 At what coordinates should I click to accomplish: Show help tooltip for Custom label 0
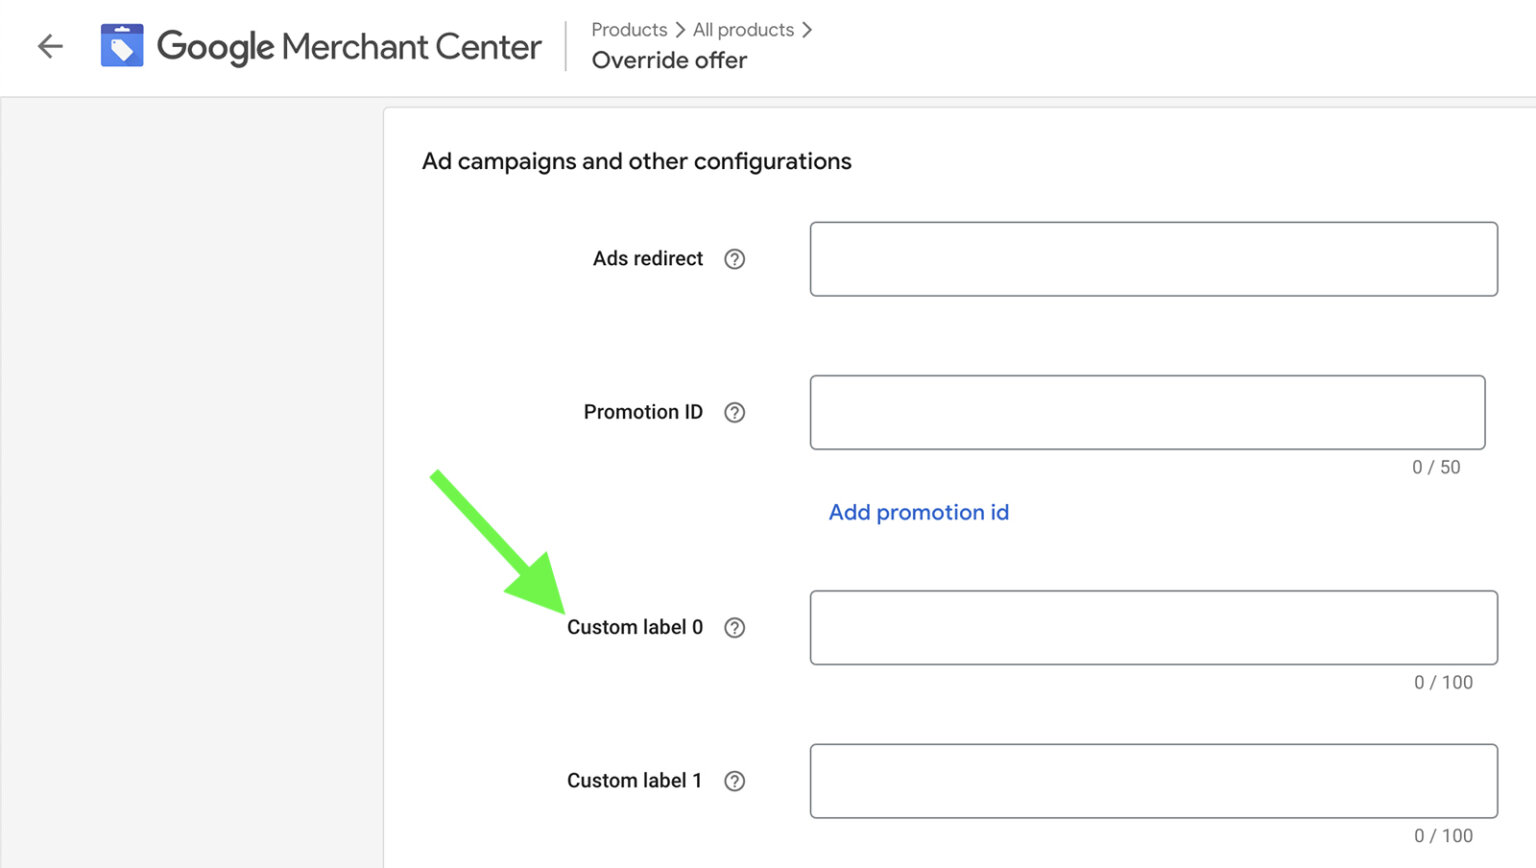pos(734,627)
